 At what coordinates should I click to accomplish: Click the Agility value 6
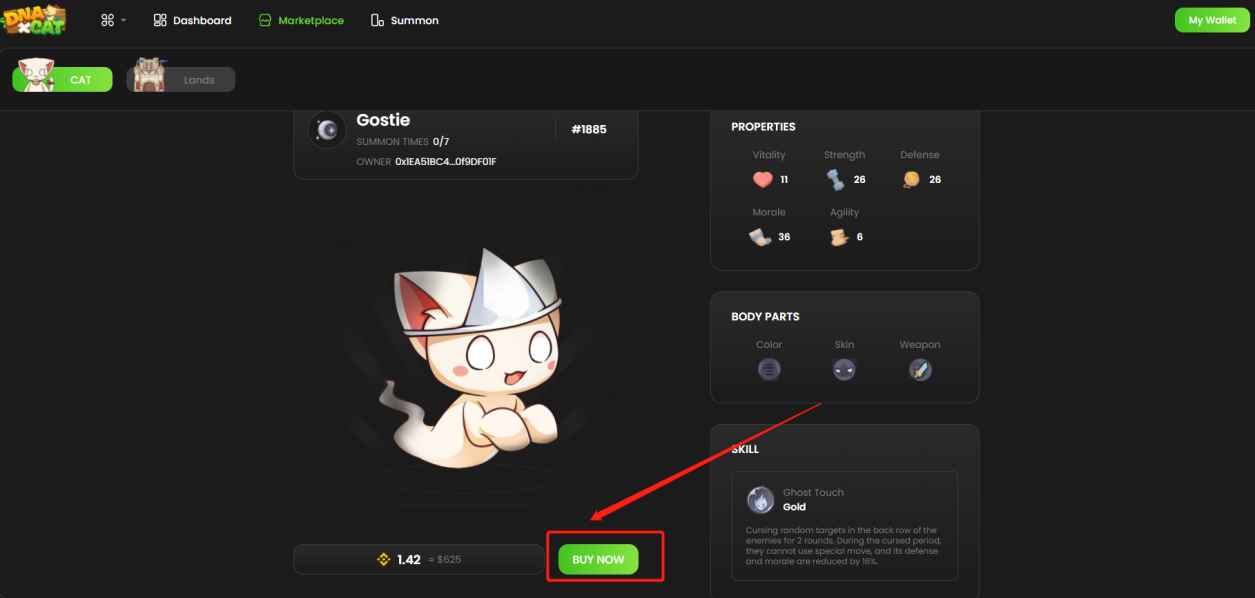pos(859,237)
